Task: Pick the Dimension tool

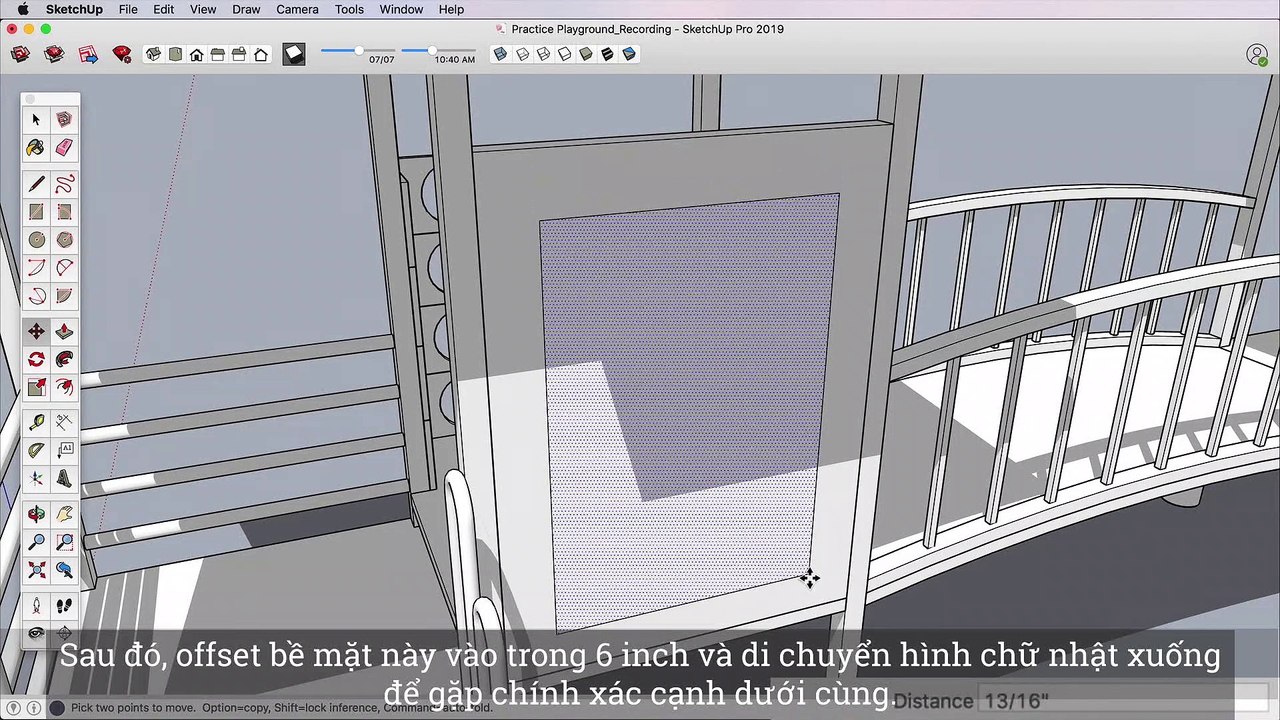Action: point(64,422)
